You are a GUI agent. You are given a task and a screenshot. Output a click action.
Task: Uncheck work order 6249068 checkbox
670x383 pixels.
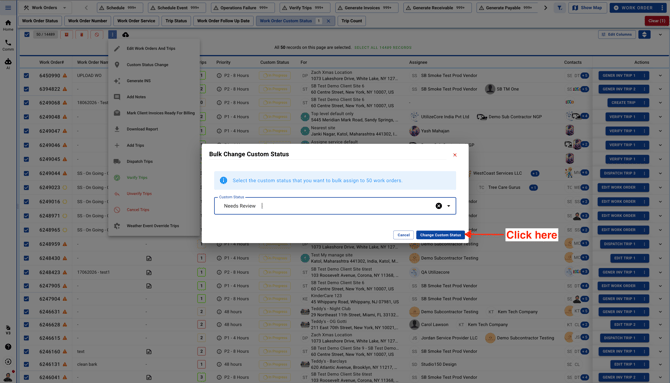(x=26, y=103)
